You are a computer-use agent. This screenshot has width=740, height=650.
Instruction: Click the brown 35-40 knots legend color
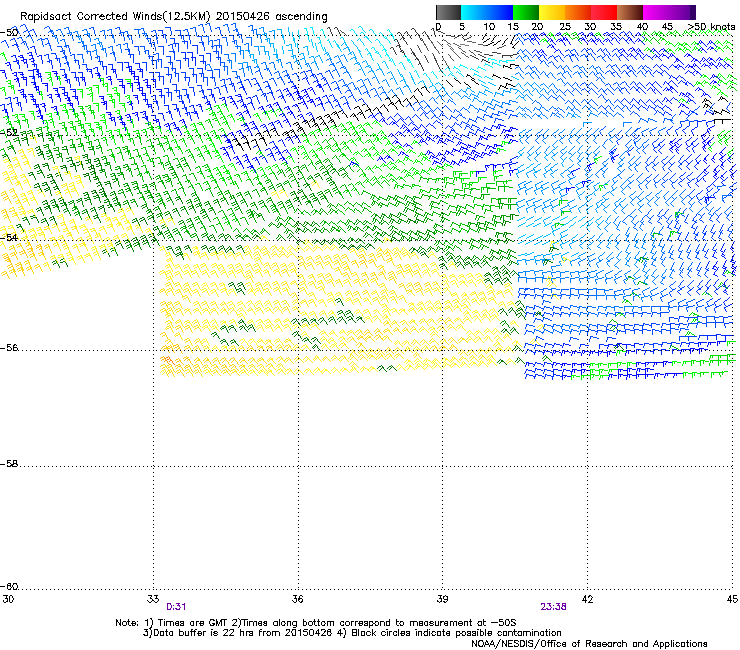[x=630, y=12]
